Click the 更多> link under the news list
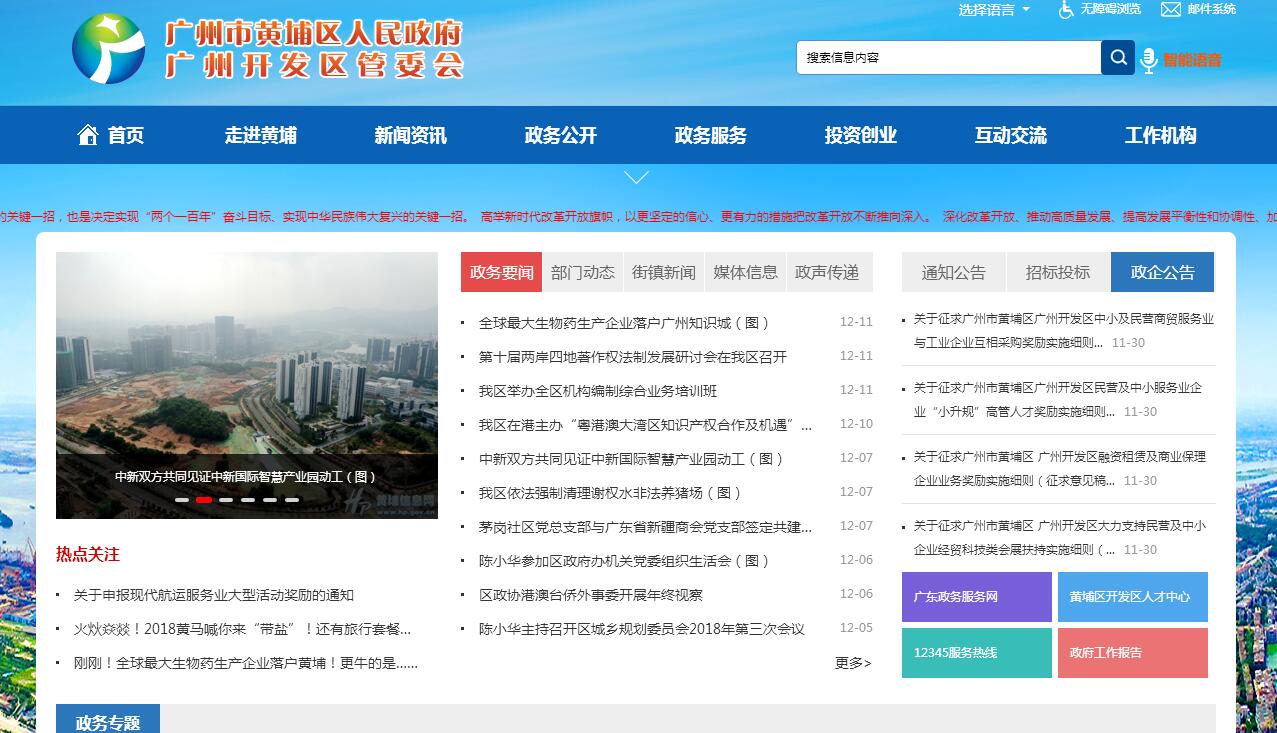 (853, 663)
